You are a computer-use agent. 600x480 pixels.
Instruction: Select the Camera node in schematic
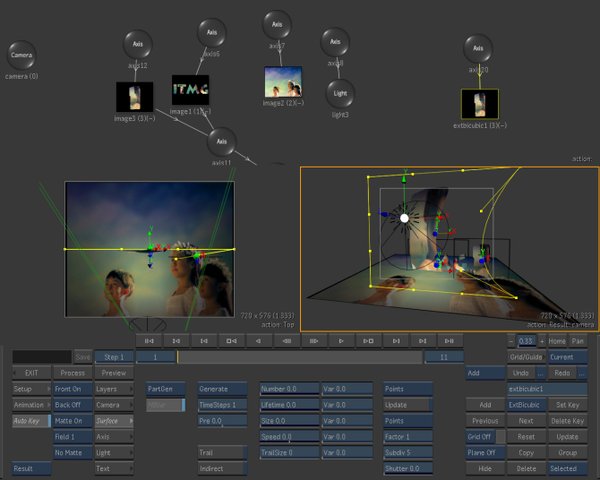click(x=22, y=55)
